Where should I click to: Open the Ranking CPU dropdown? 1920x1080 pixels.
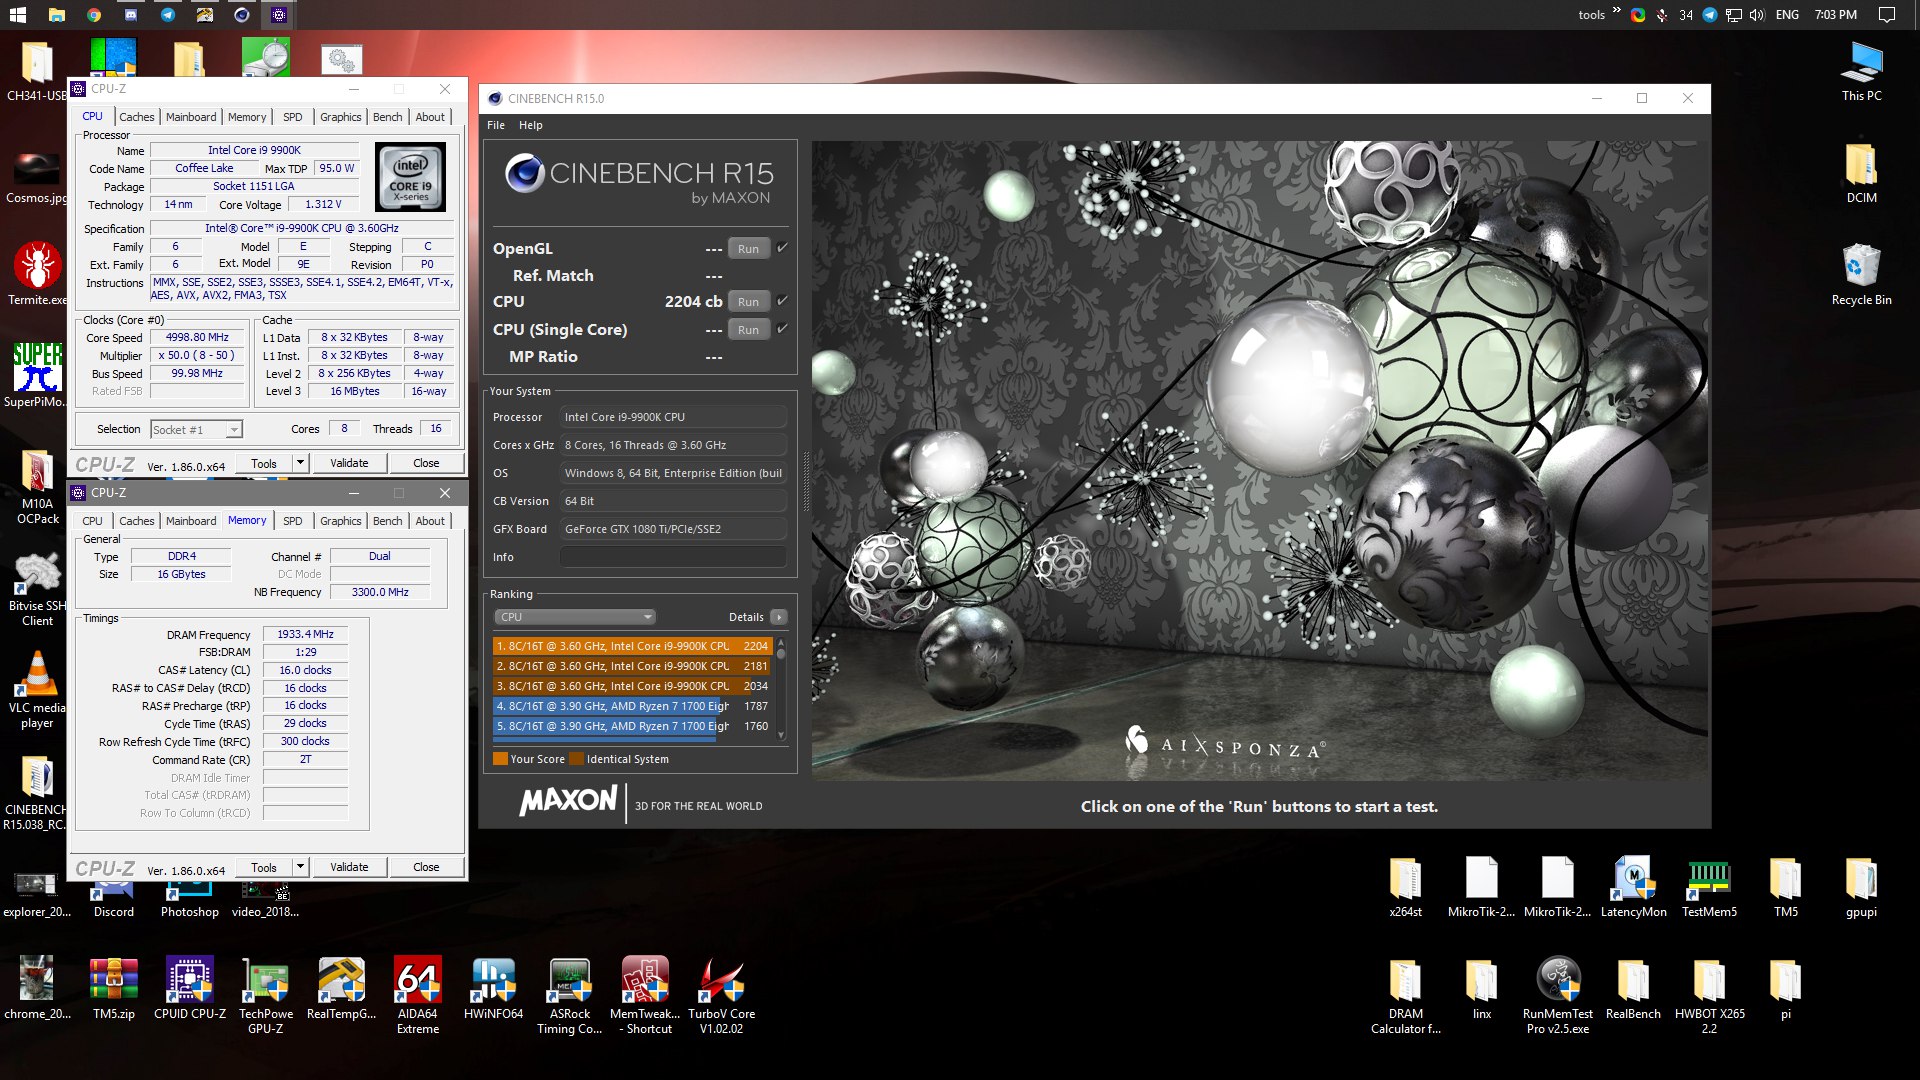(574, 617)
